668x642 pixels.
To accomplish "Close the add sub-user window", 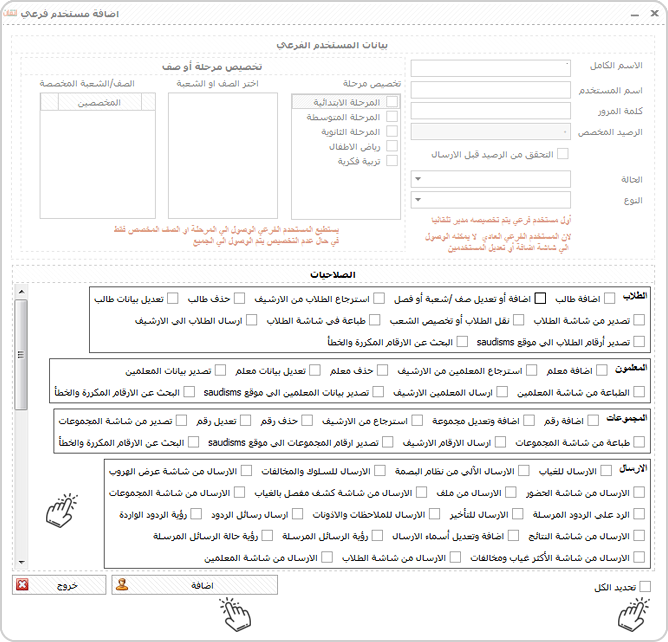I will 655,14.
